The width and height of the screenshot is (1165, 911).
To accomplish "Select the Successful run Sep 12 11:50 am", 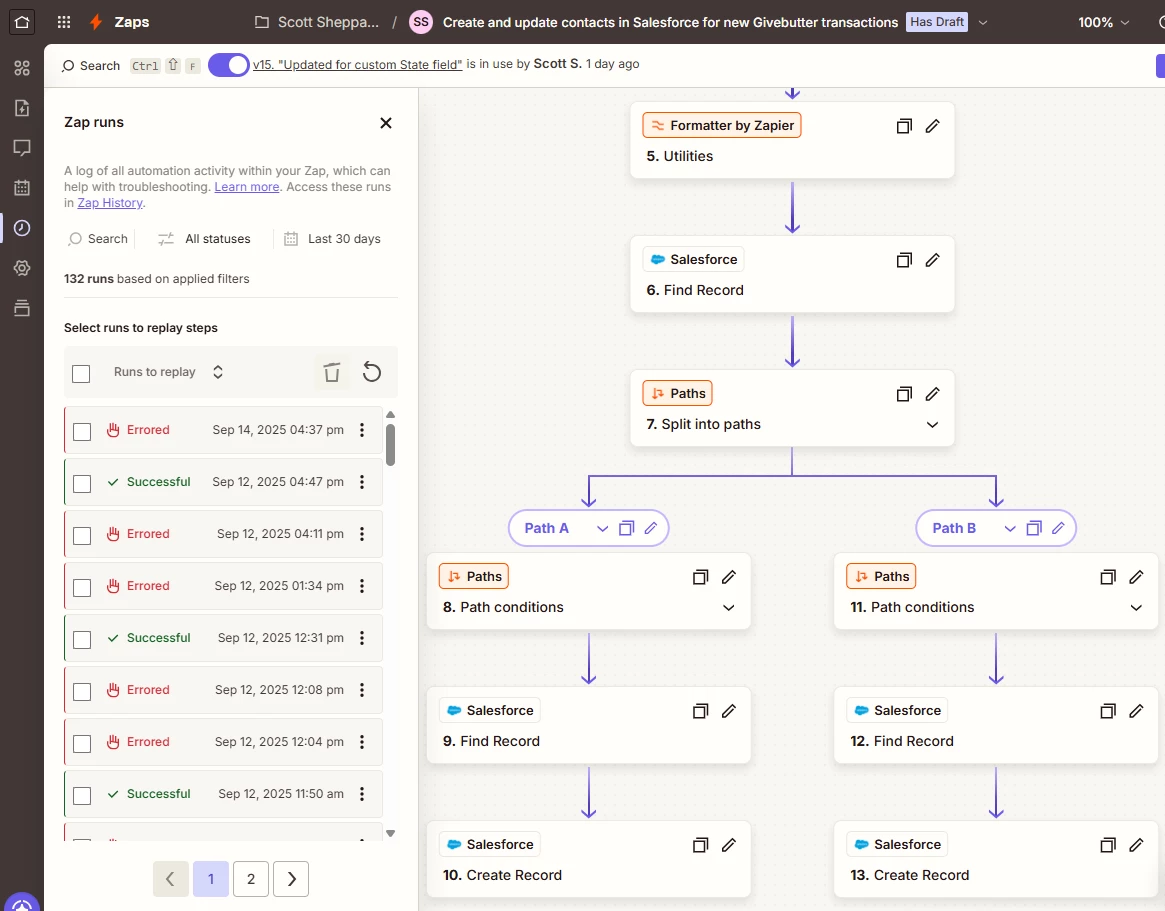I will [x=82, y=796].
